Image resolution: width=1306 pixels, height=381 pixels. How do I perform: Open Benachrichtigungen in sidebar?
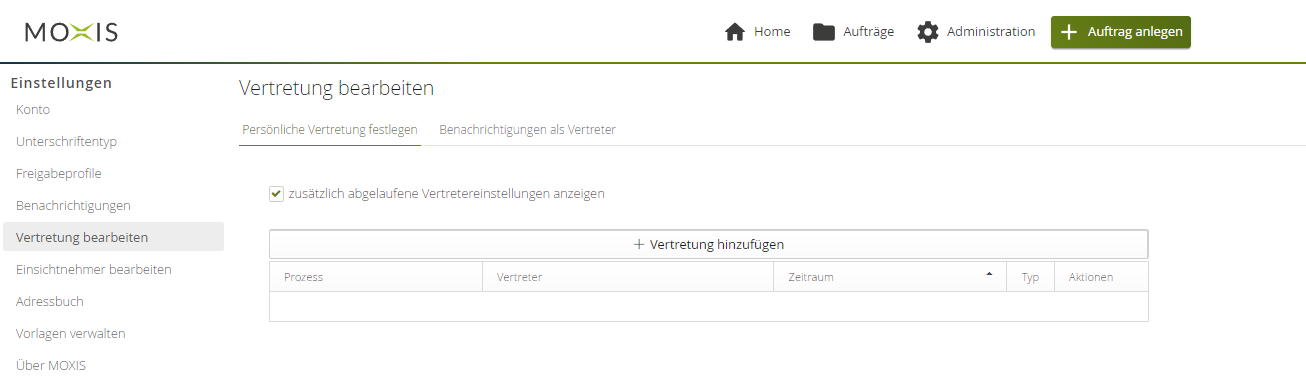coord(73,206)
